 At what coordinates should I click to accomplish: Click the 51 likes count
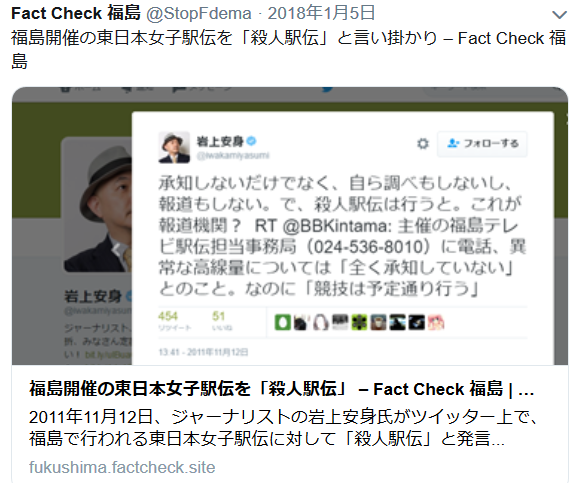point(219,316)
